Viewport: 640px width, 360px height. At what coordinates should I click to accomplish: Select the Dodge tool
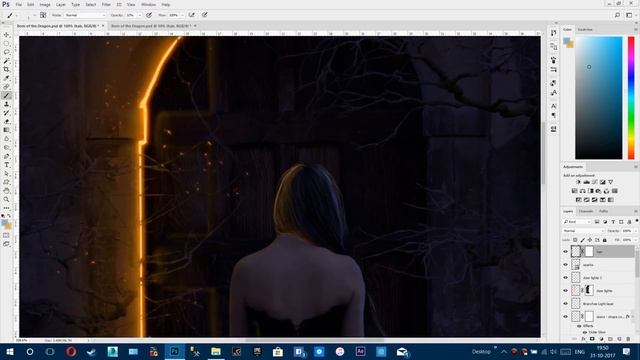(6, 147)
